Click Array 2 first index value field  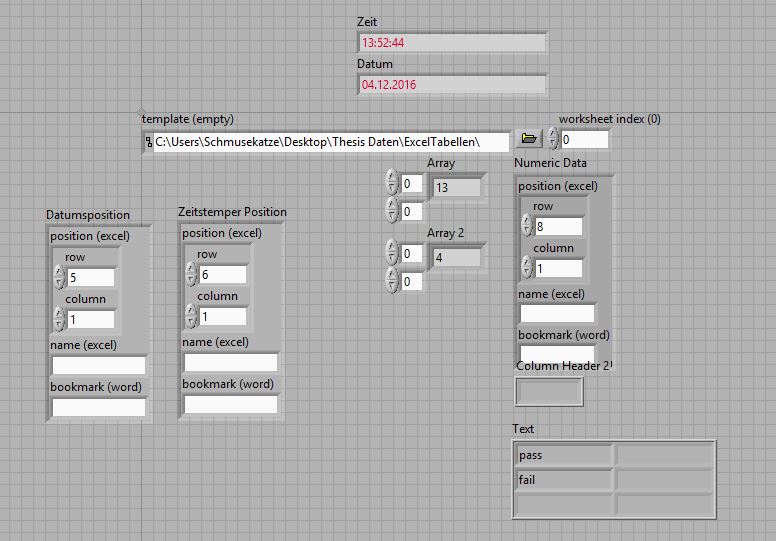[412, 253]
